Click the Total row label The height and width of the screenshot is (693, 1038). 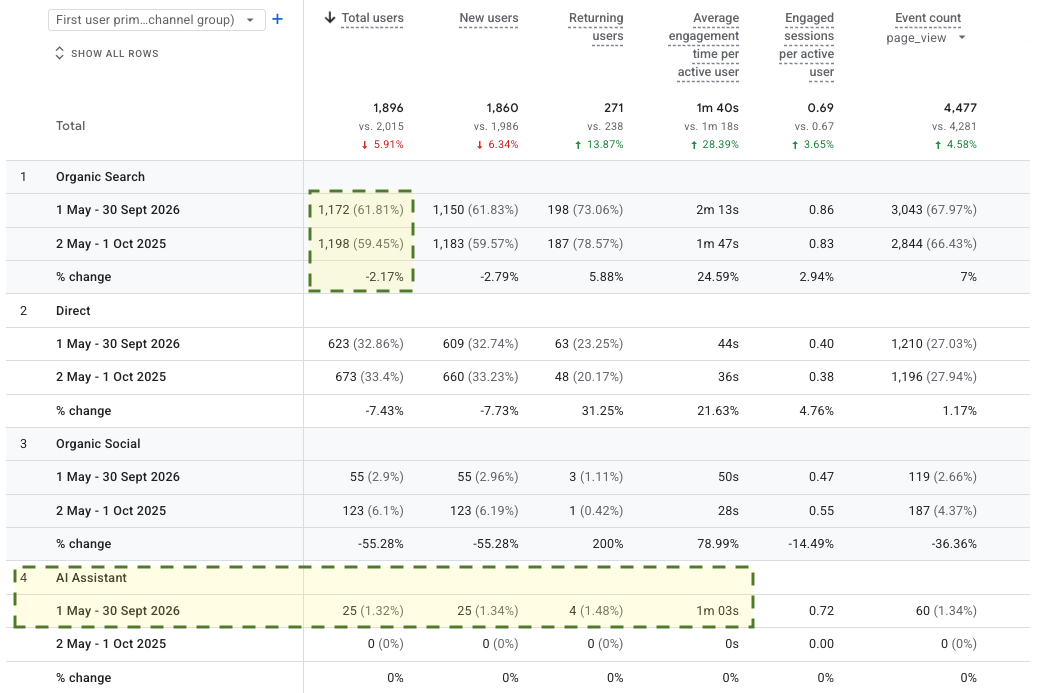[x=70, y=126]
